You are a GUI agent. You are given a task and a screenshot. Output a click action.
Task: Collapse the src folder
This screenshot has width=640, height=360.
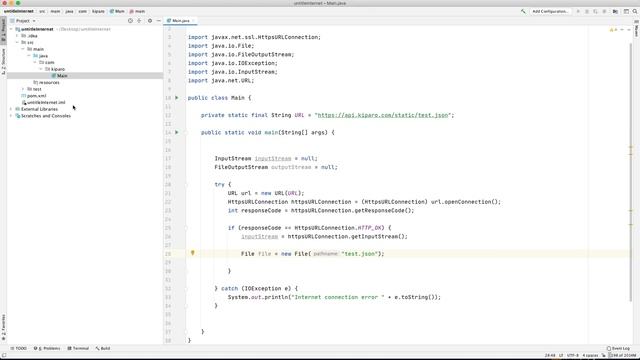17,42
